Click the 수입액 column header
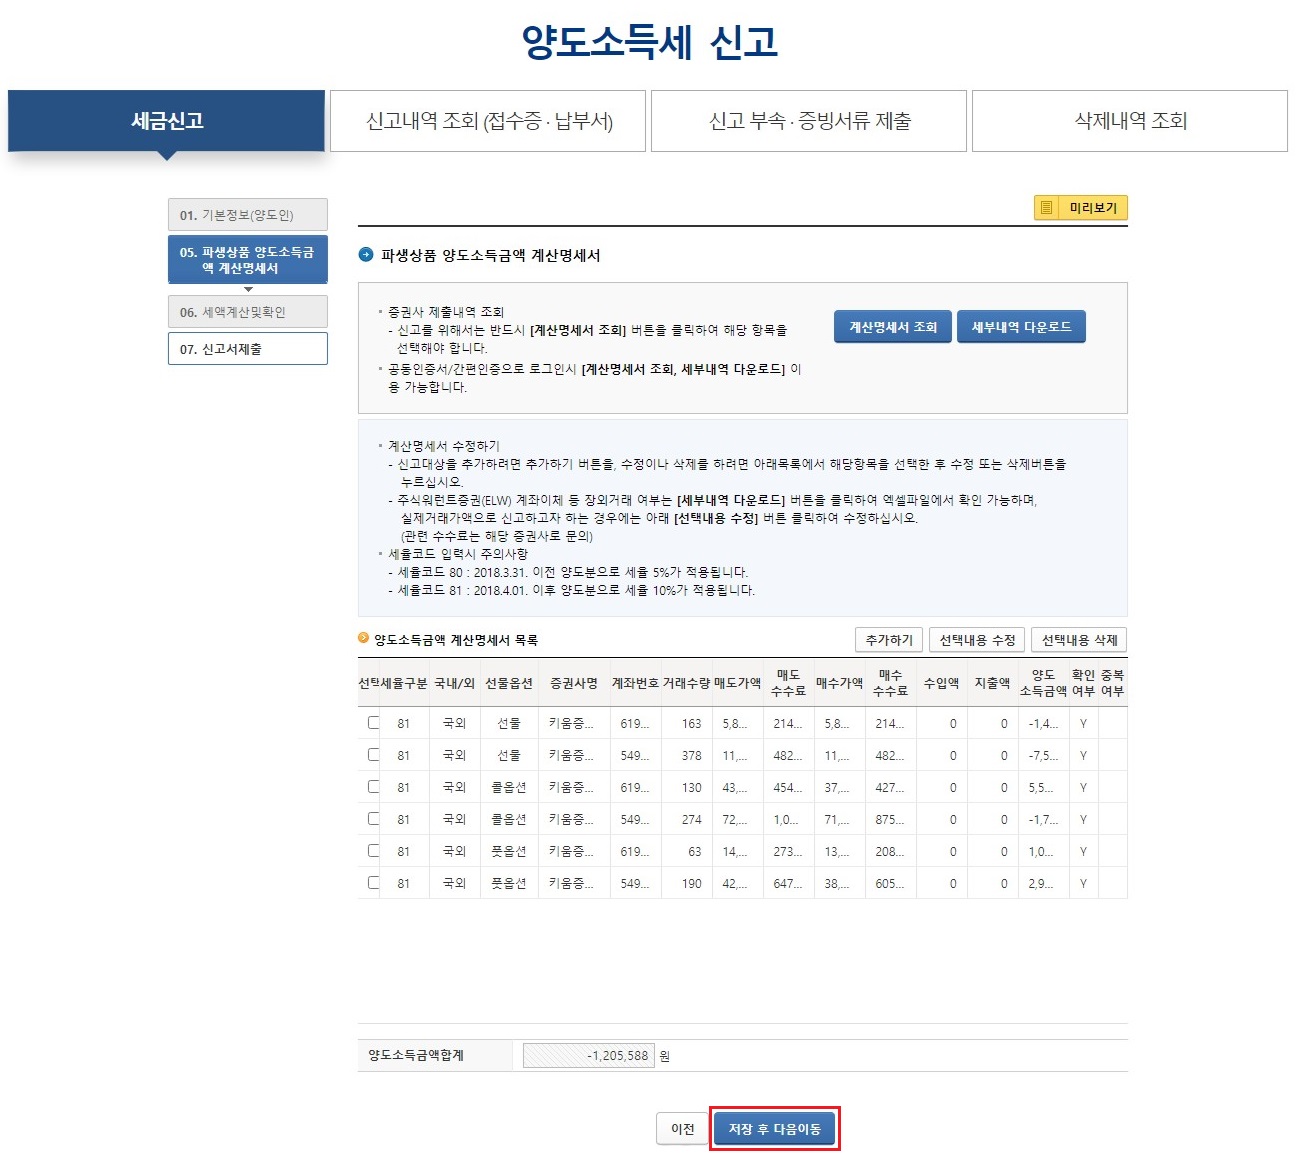Viewport: 1300px width, 1170px height. tap(941, 683)
